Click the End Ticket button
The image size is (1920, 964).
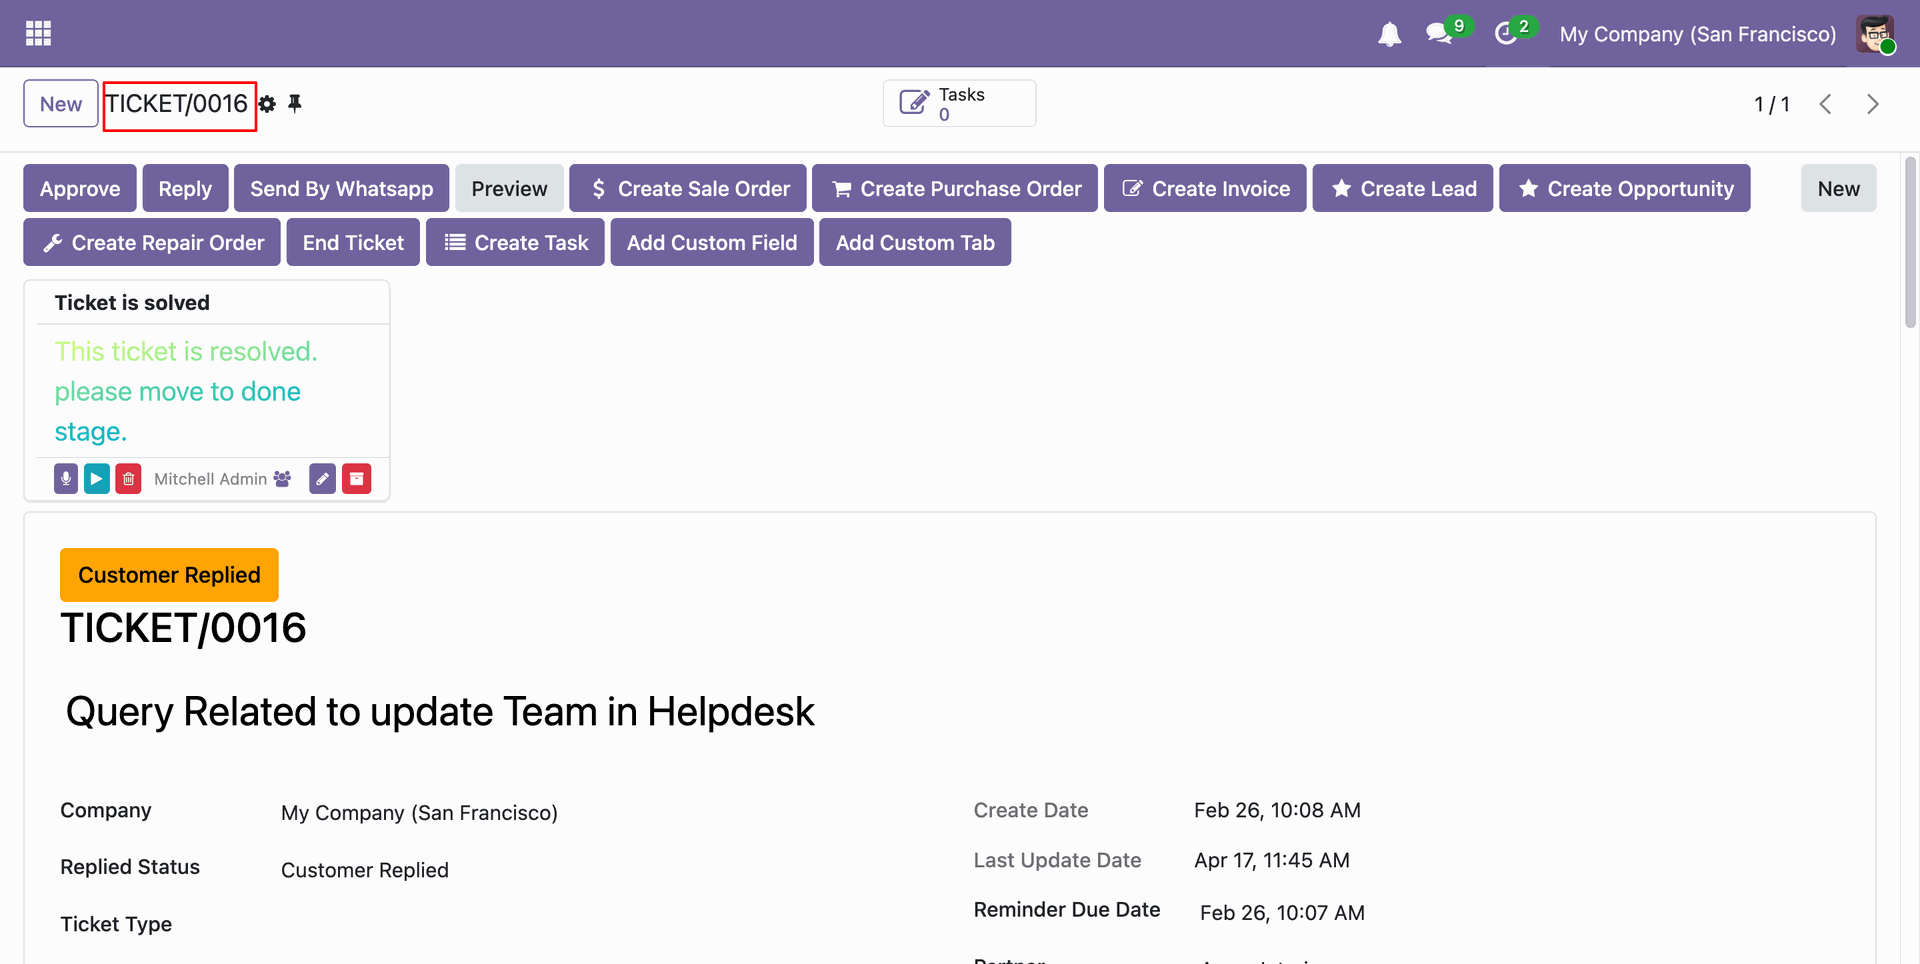[353, 242]
